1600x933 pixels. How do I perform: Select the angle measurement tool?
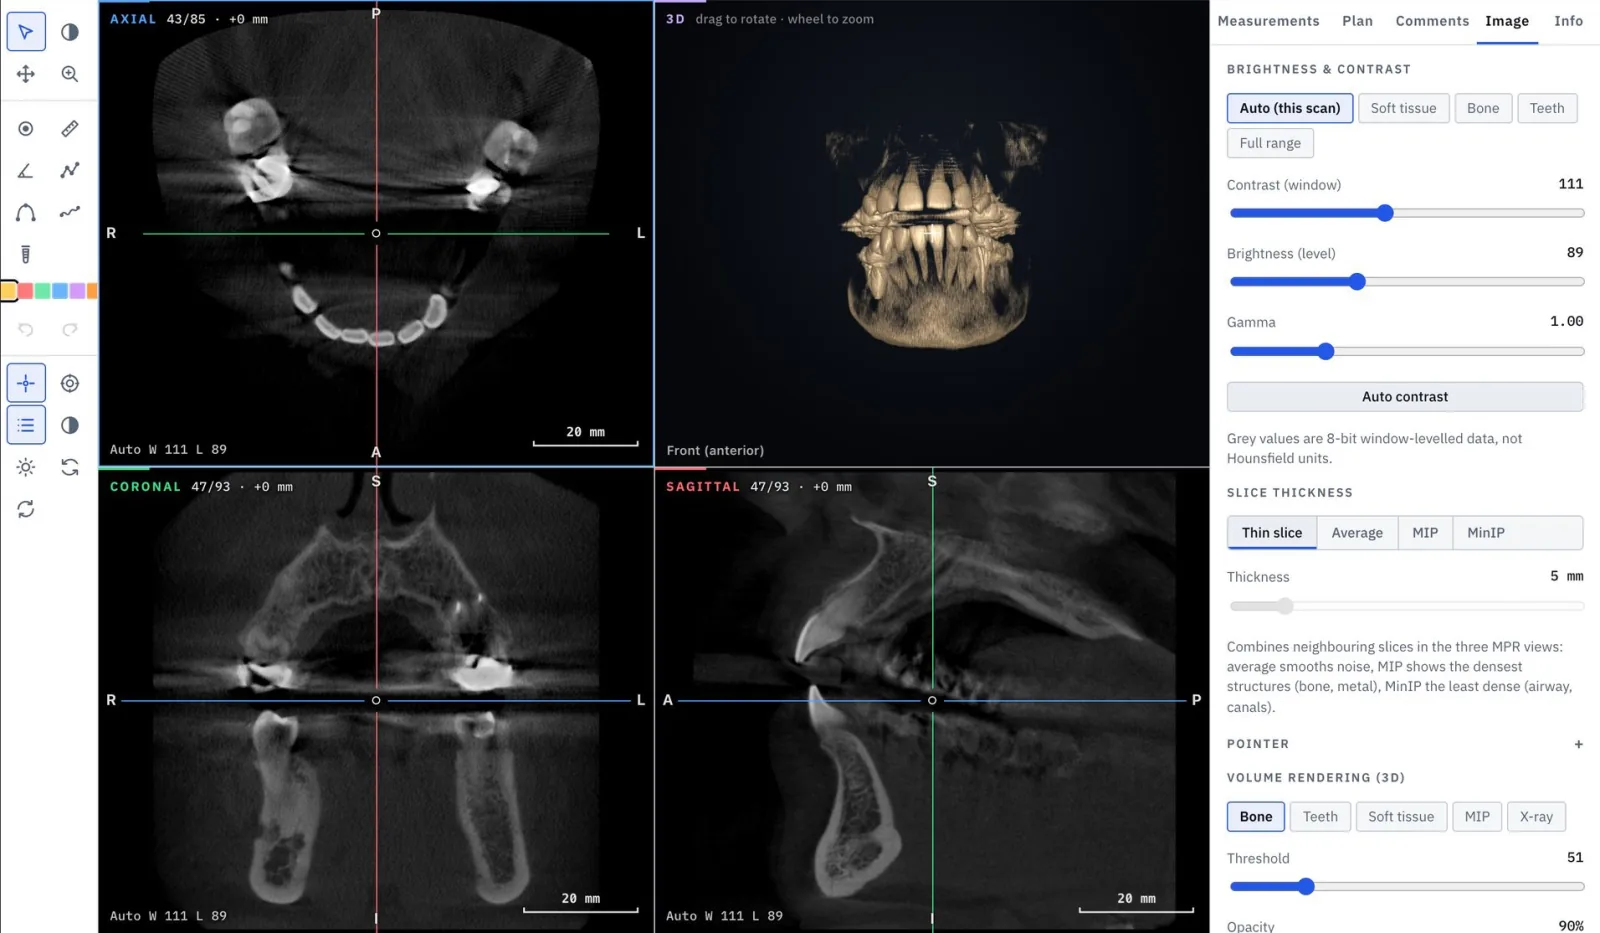click(26, 171)
